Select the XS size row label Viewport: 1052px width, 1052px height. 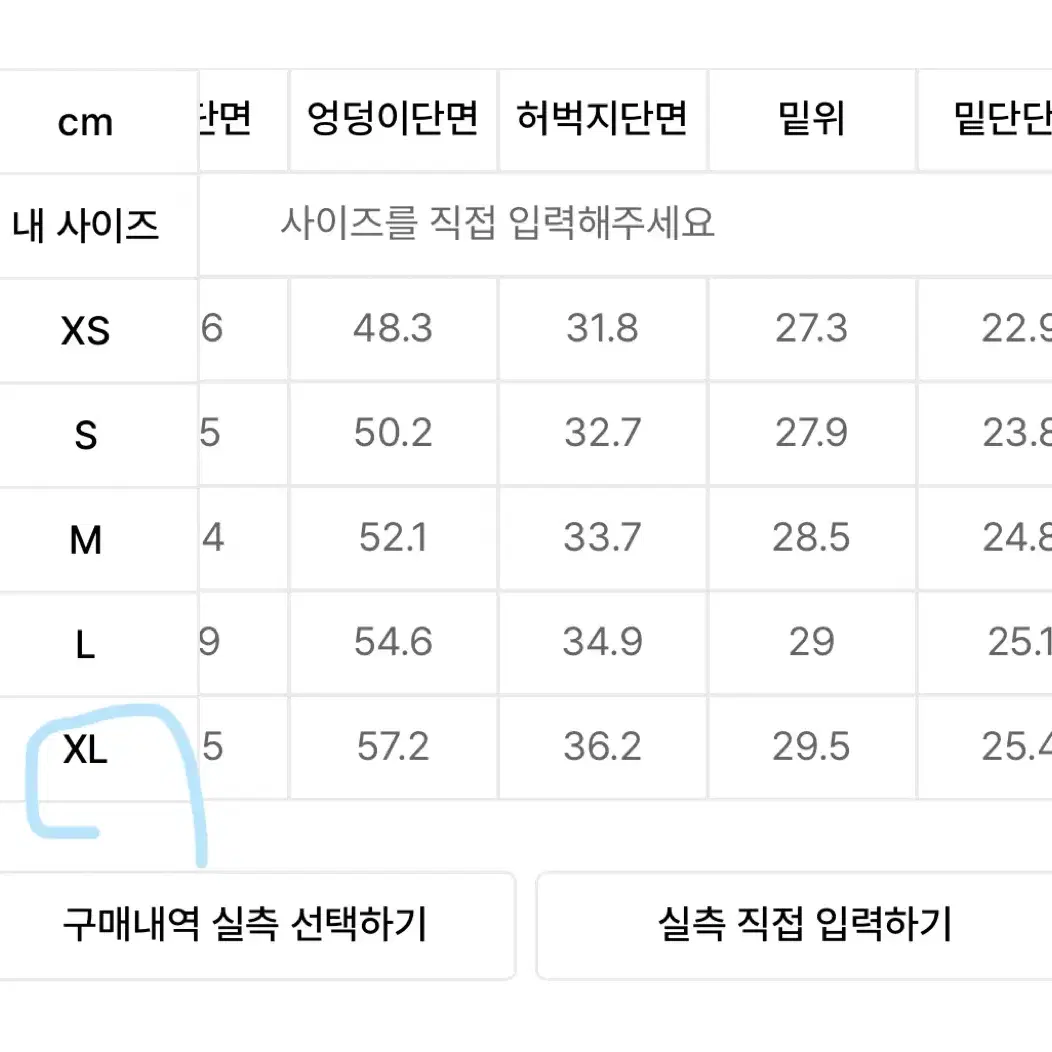click(85, 330)
